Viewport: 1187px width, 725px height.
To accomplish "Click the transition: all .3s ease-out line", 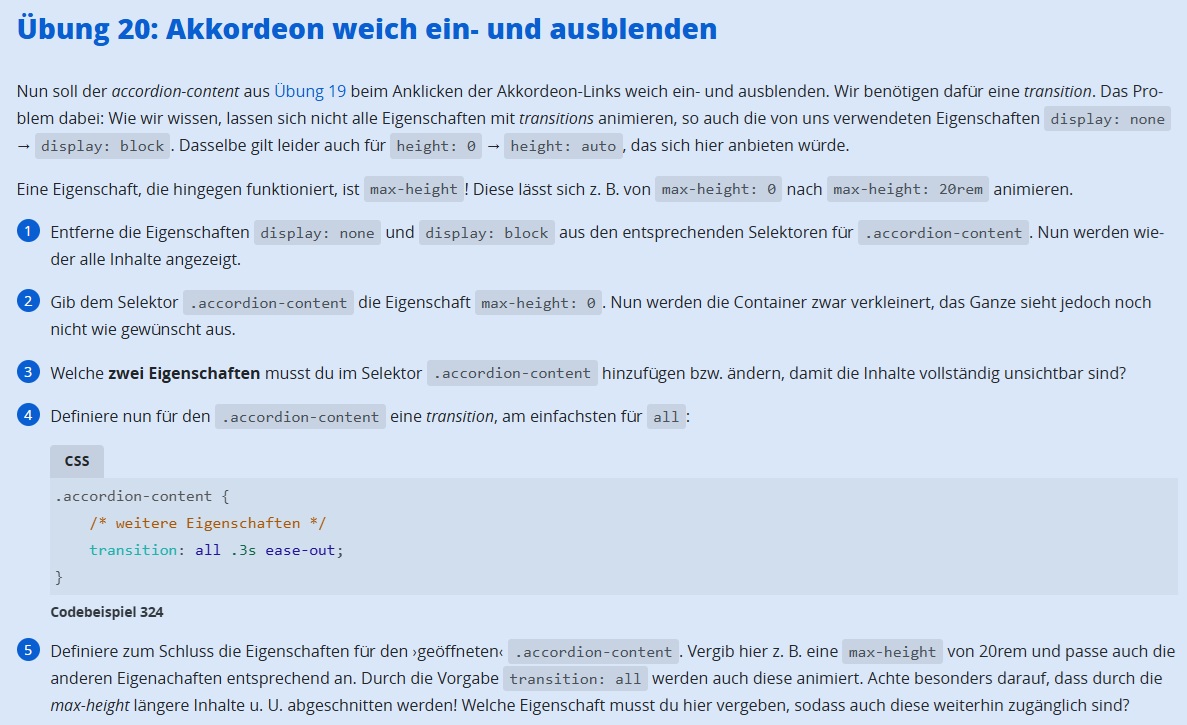I will (x=216, y=550).
